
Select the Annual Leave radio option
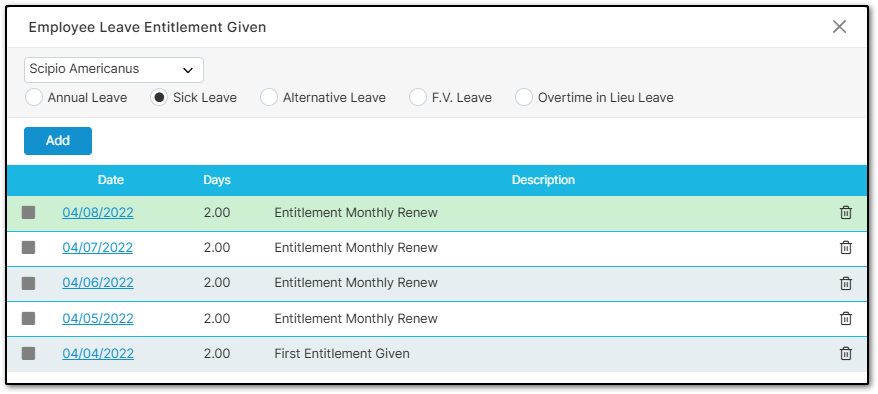tap(34, 97)
